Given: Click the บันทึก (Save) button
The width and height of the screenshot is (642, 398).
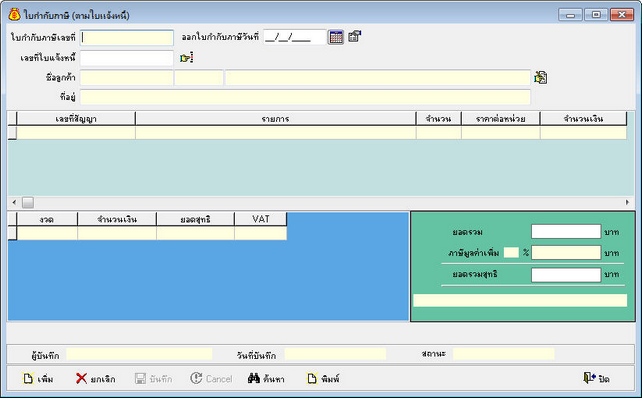Looking at the screenshot, I should pyautogui.click(x=154, y=379).
